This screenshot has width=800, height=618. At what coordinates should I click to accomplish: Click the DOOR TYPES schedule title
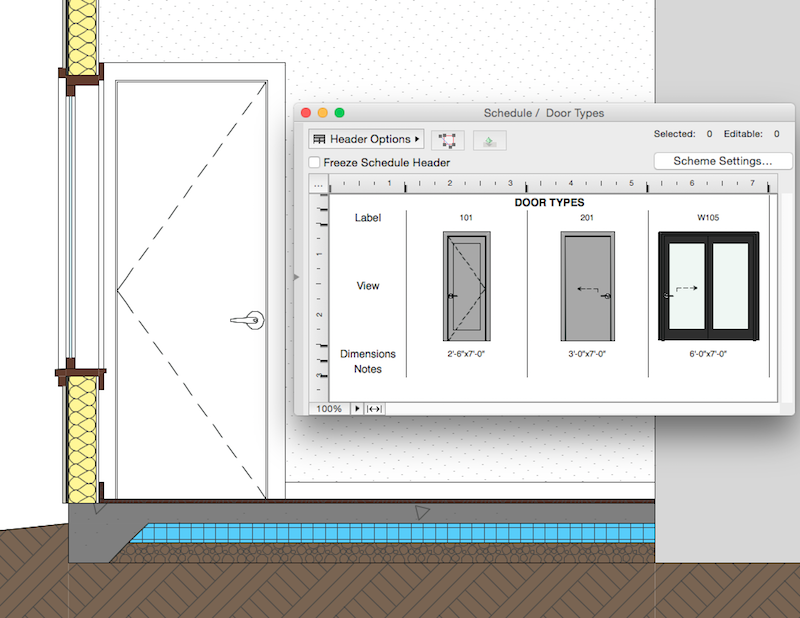click(x=549, y=203)
